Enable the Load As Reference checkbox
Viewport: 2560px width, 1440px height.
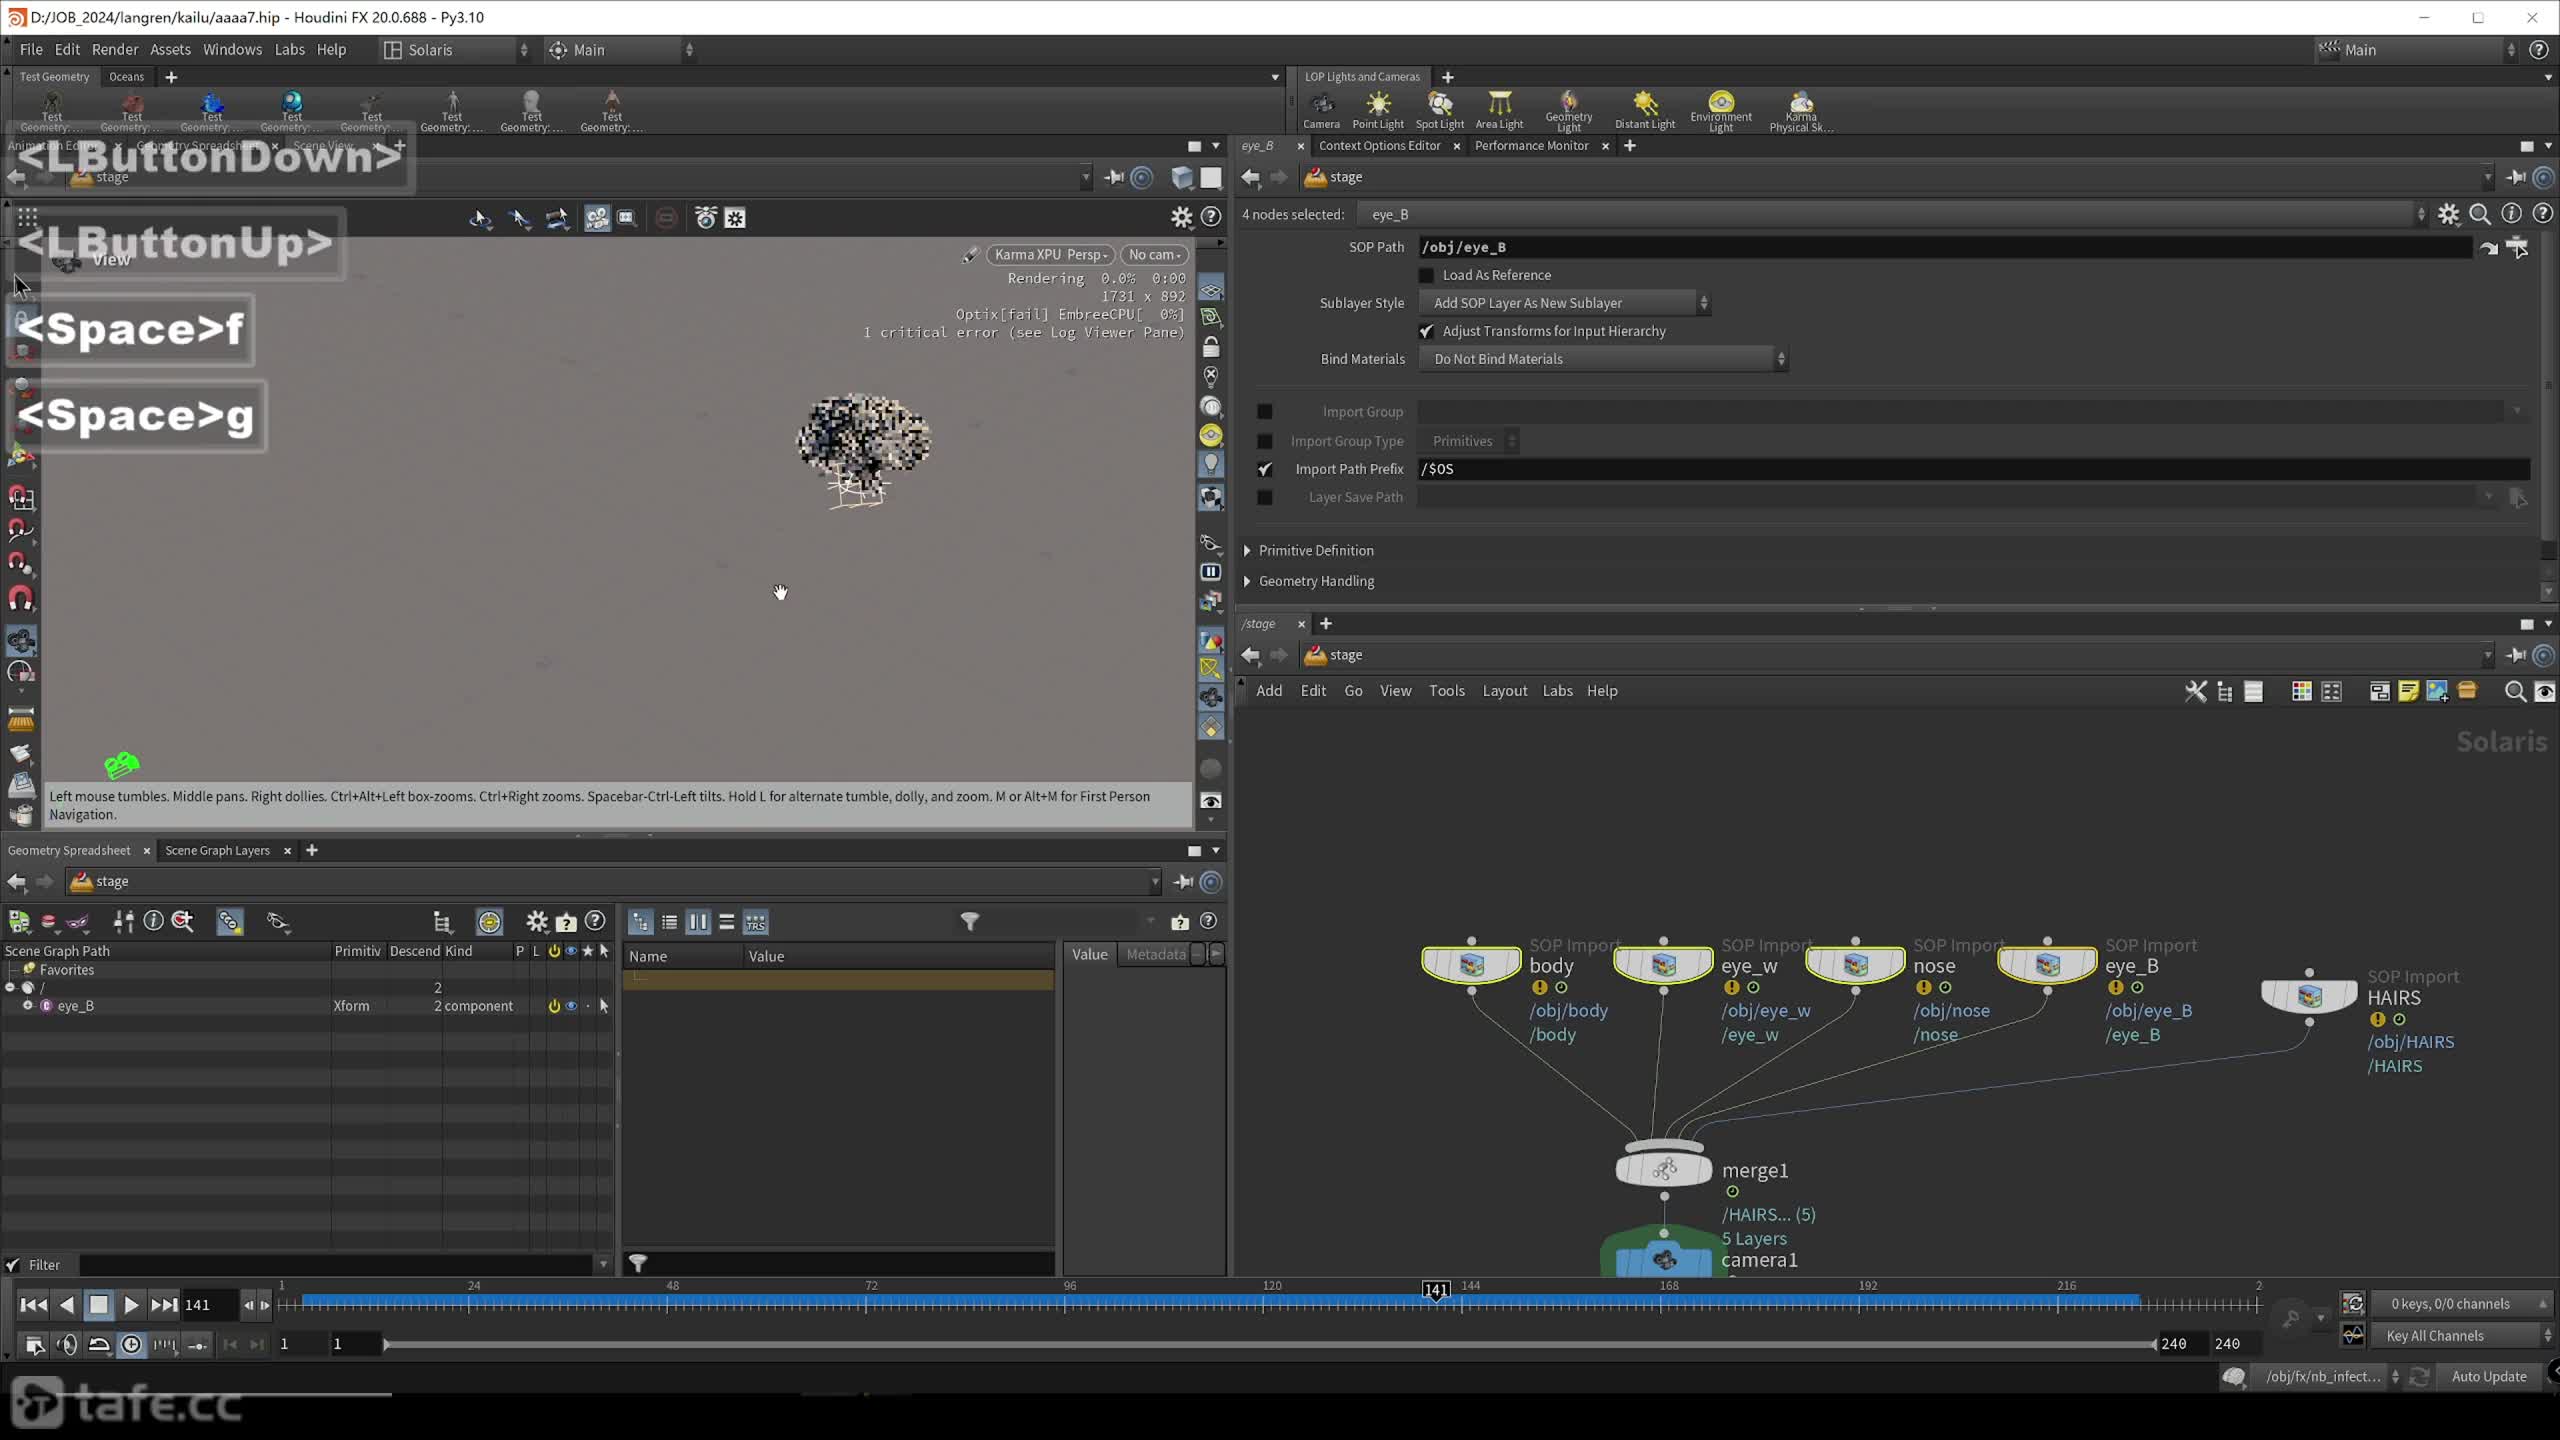pos(1427,275)
